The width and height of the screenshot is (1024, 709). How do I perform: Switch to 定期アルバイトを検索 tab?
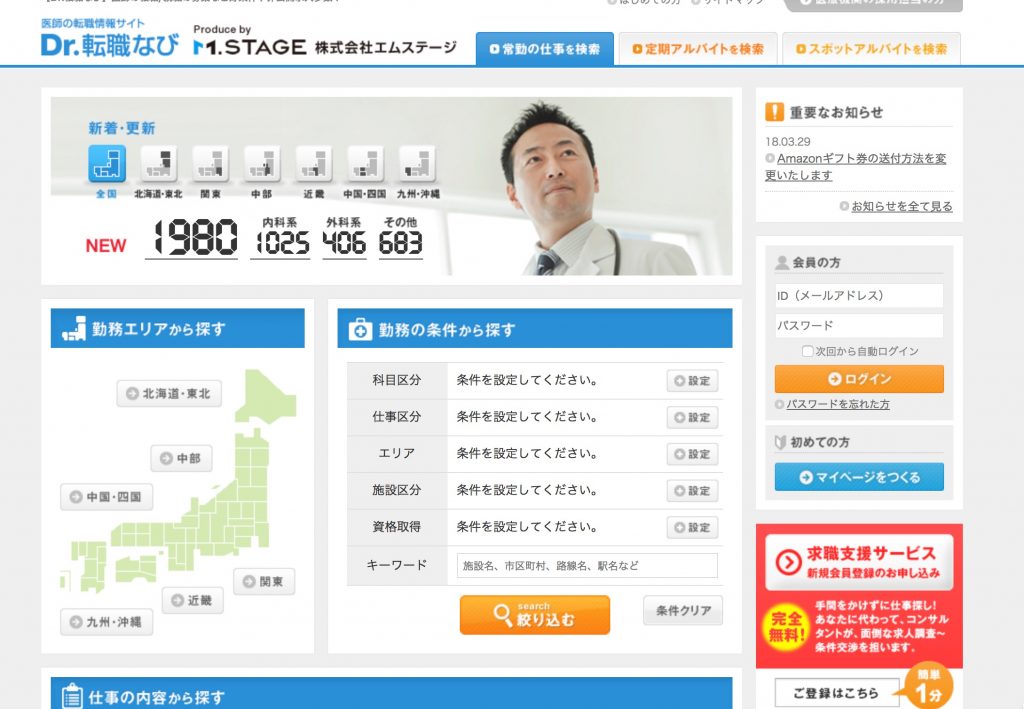[697, 49]
